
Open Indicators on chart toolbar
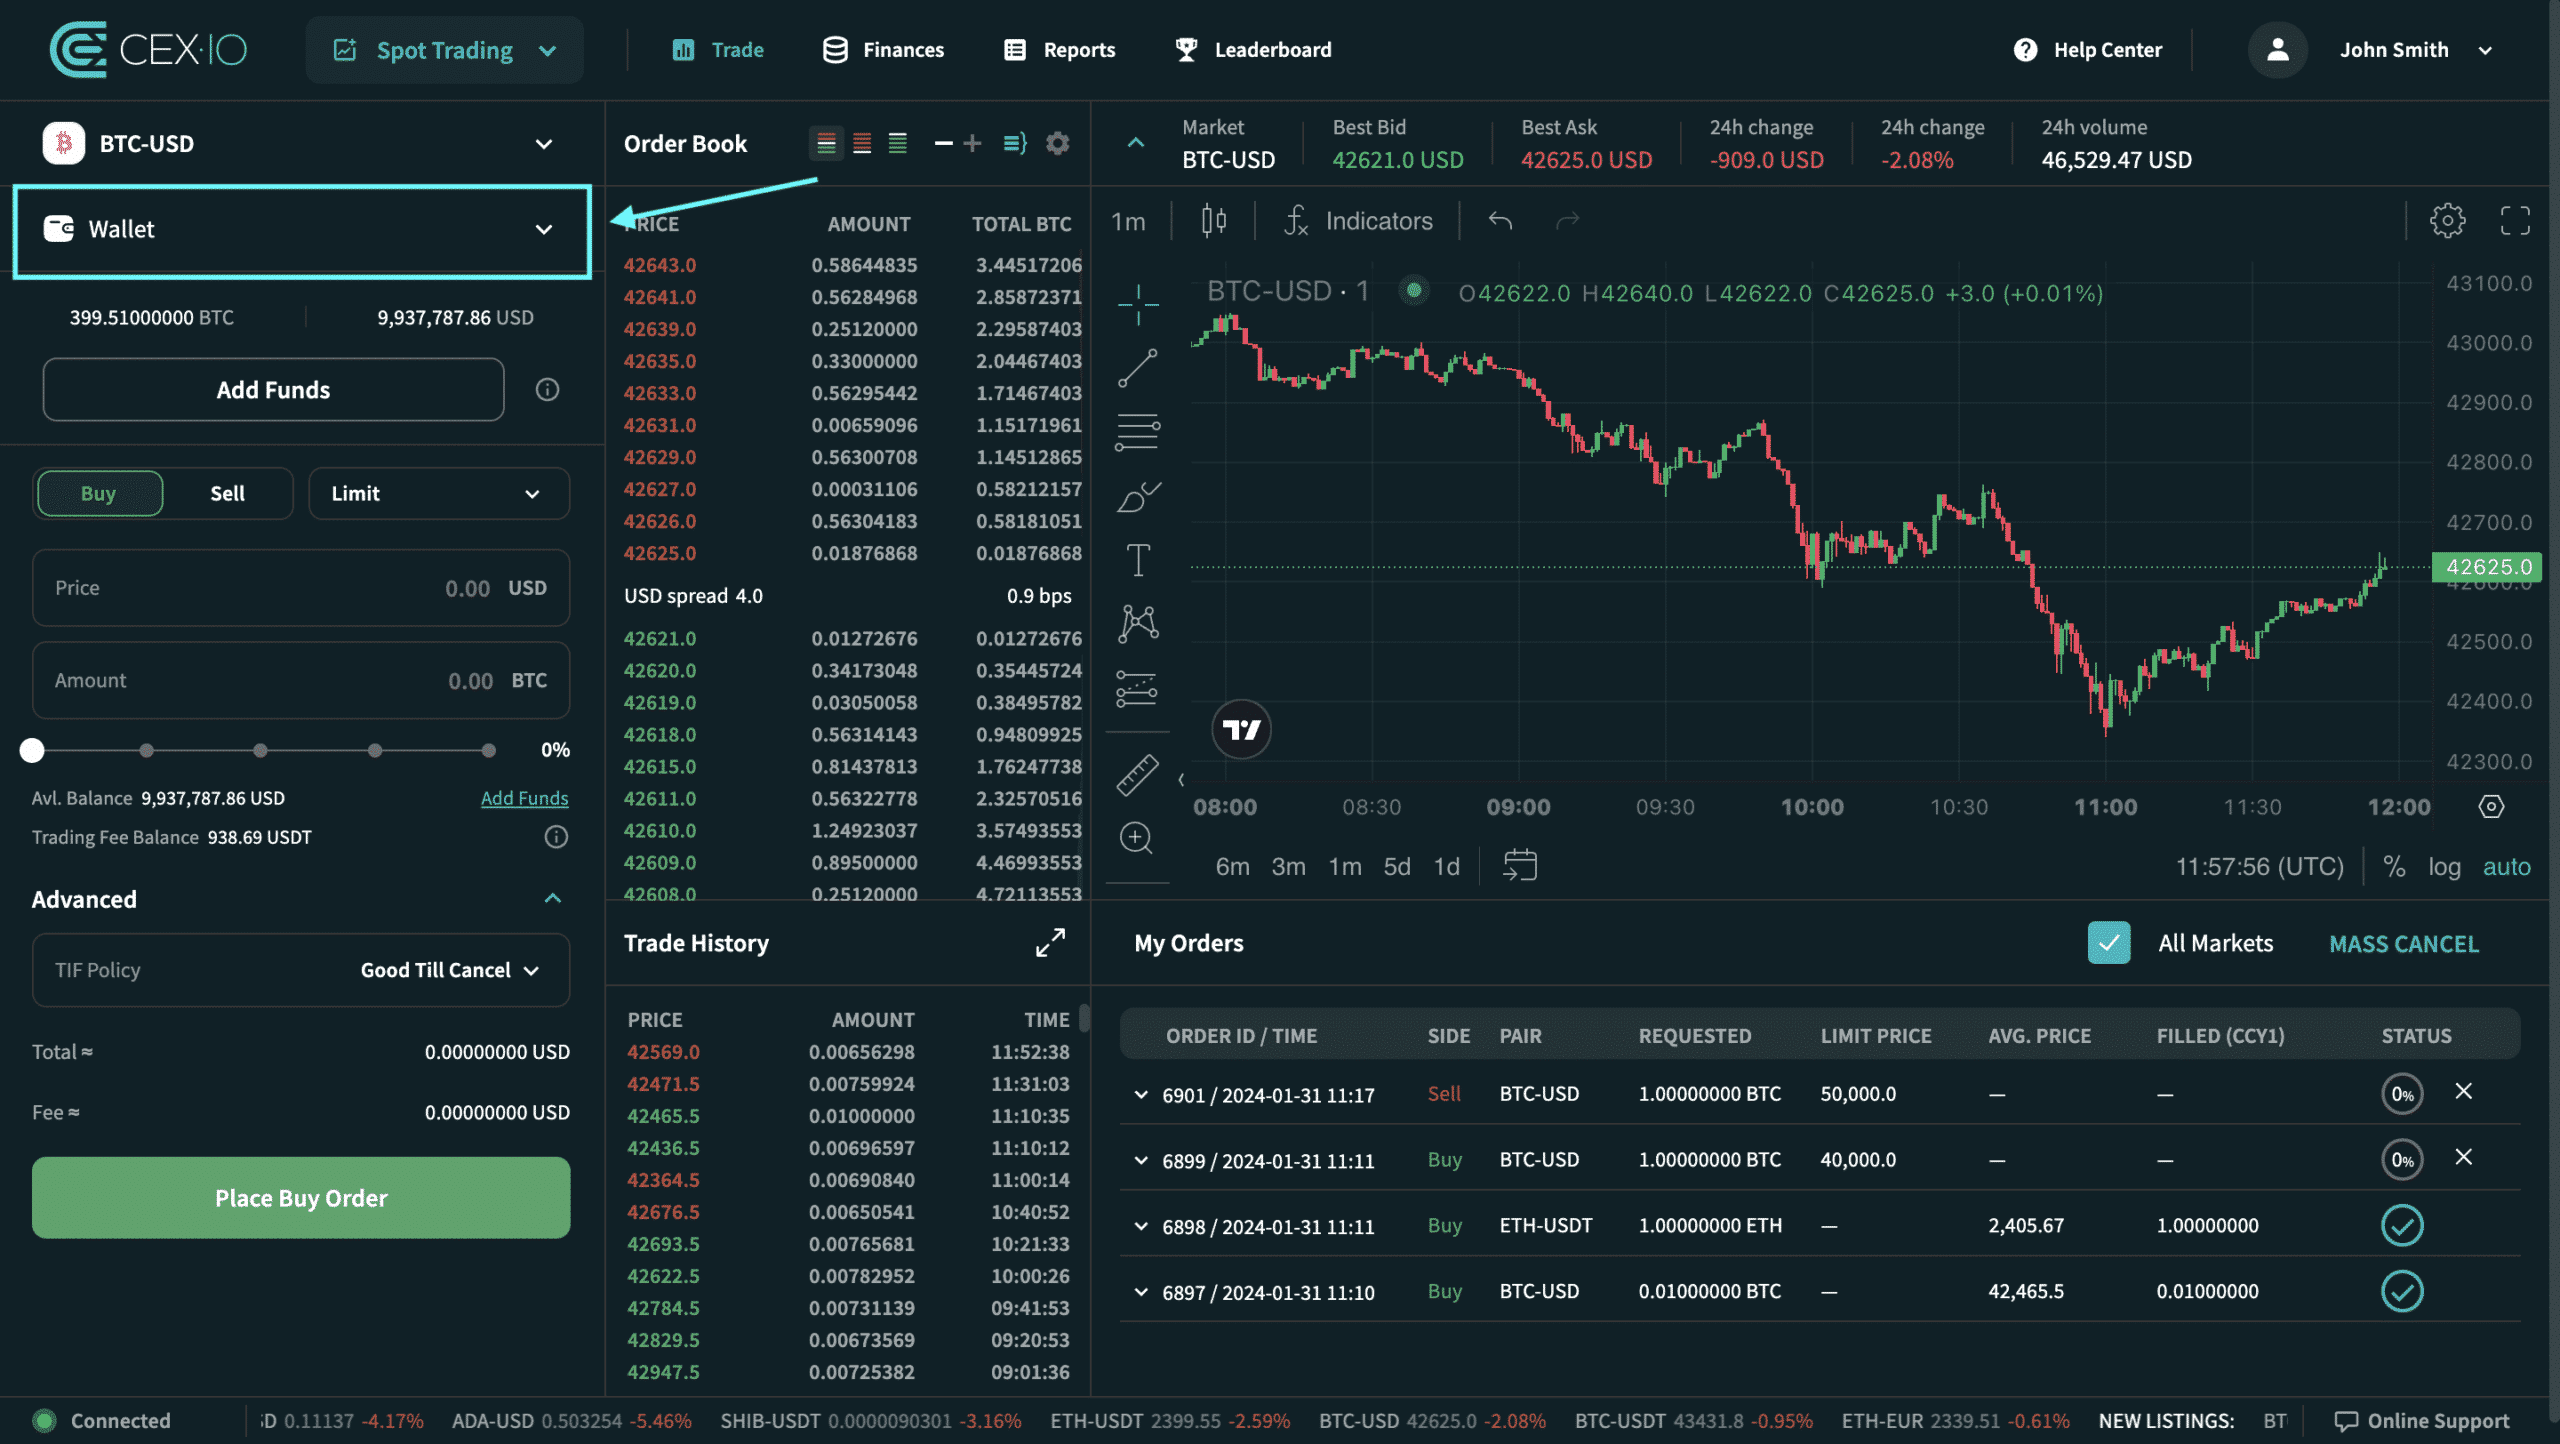[1358, 220]
